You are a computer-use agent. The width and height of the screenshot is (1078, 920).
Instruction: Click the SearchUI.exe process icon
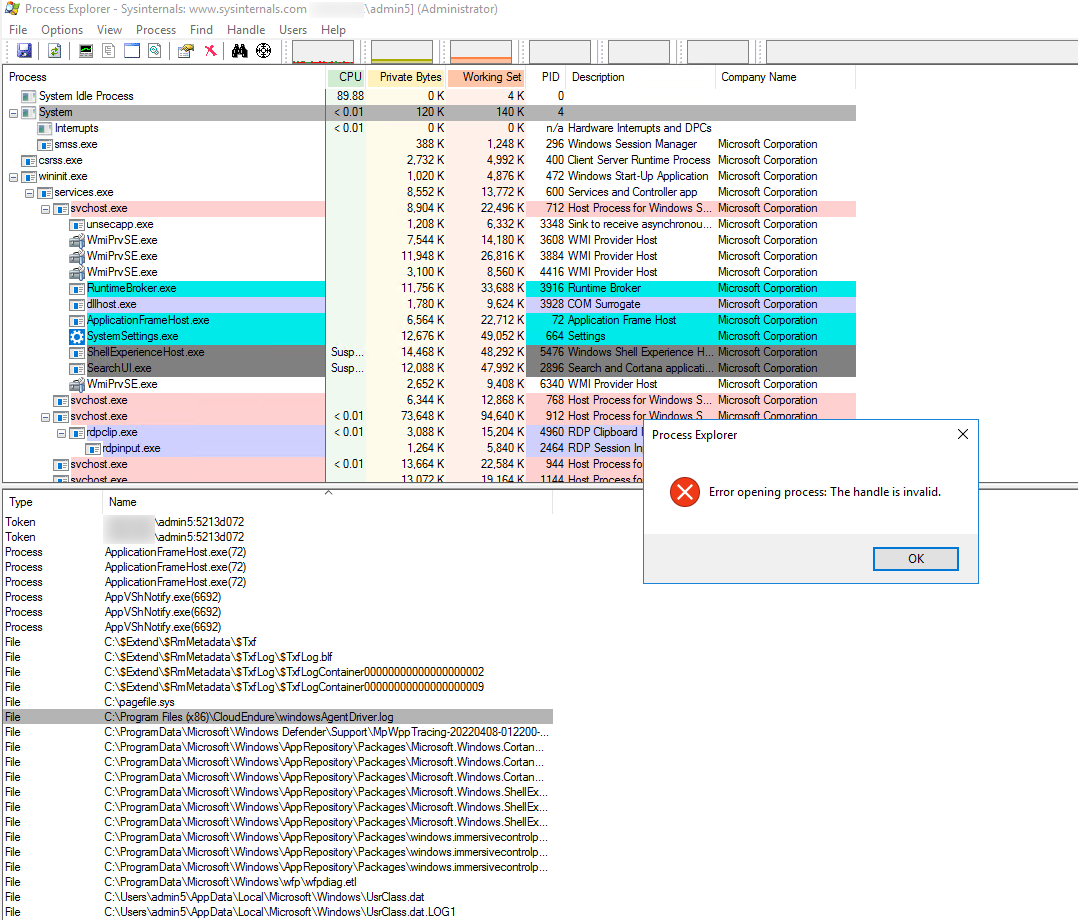(x=77, y=369)
